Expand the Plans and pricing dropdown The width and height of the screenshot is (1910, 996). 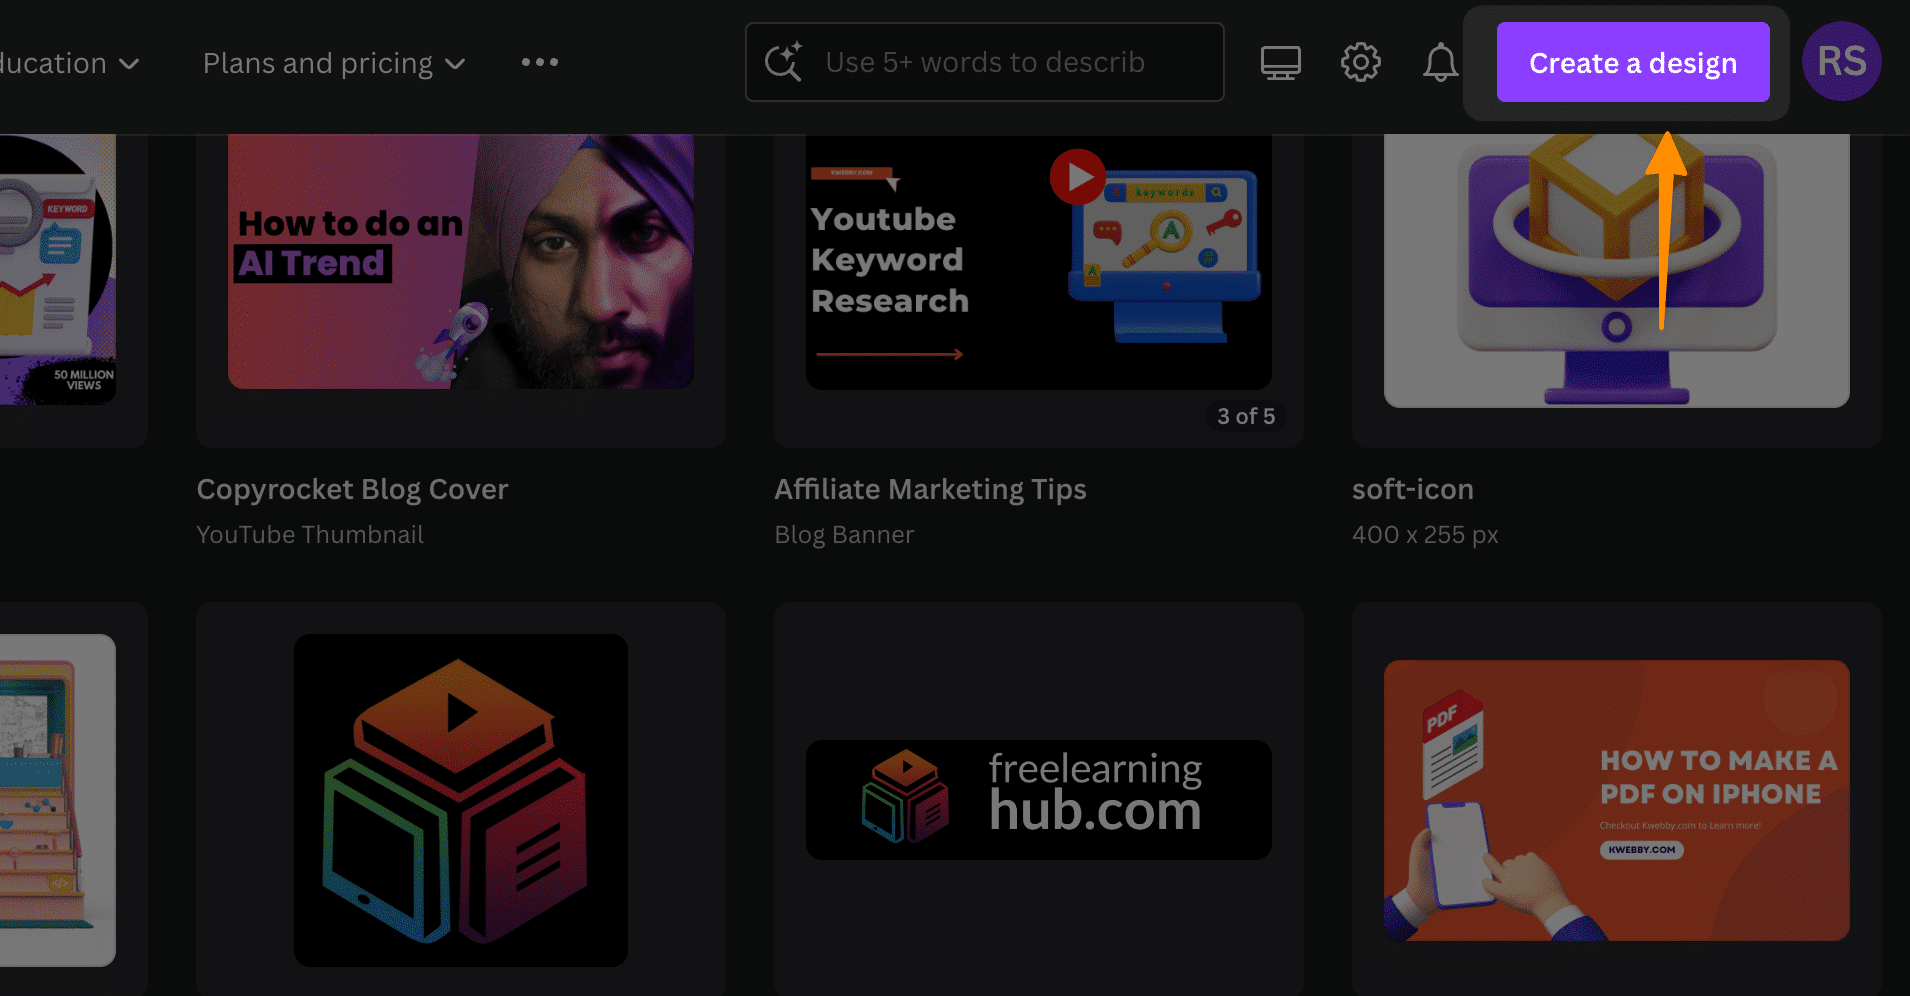click(334, 63)
